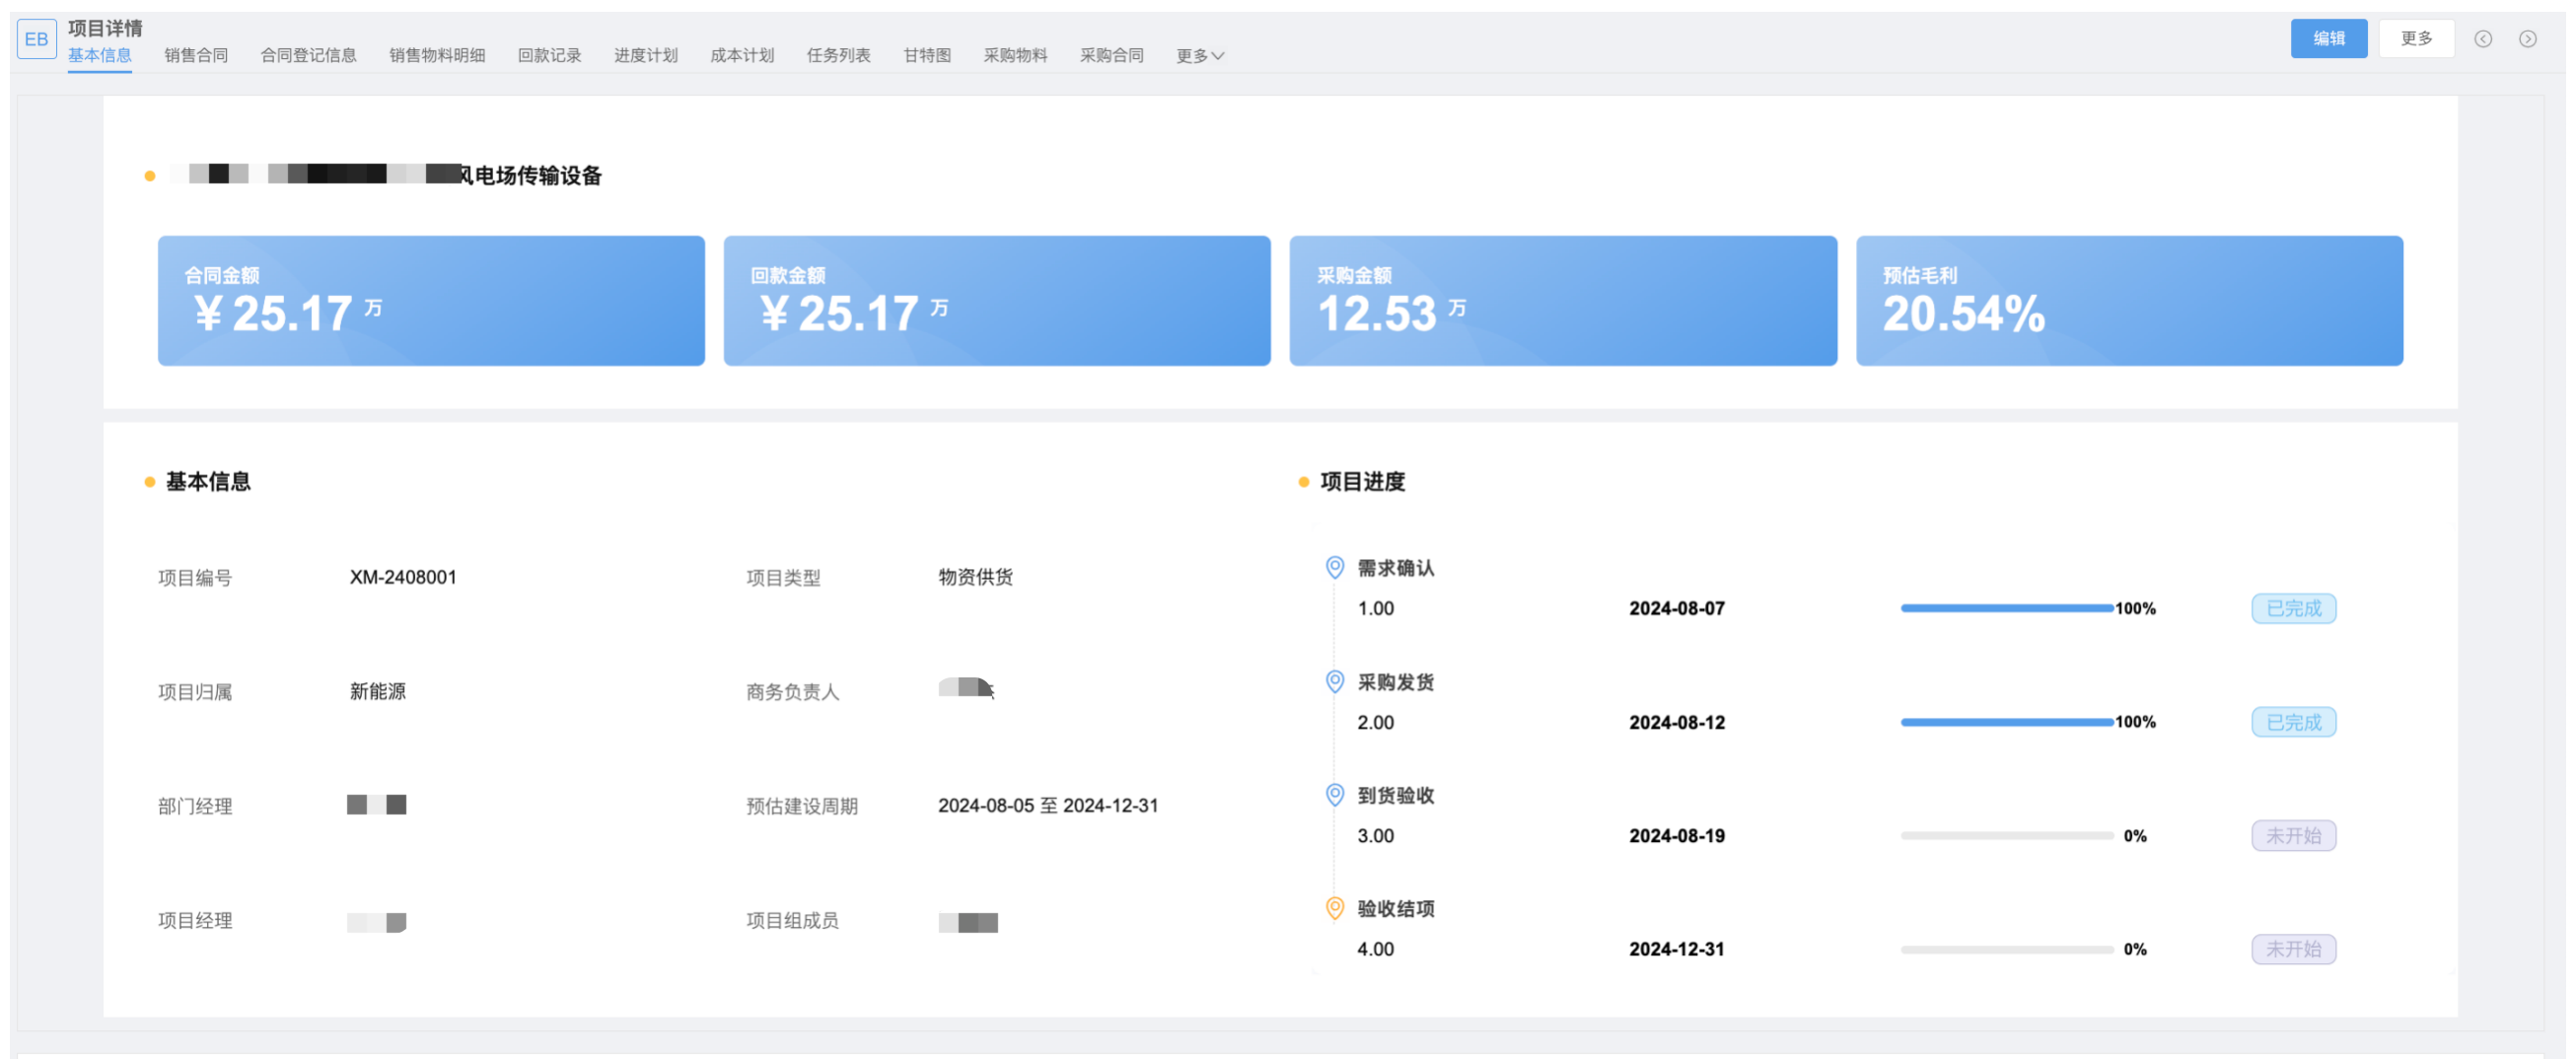Open the 成本计划 tab
The height and width of the screenshot is (1059, 2576).
[742, 56]
